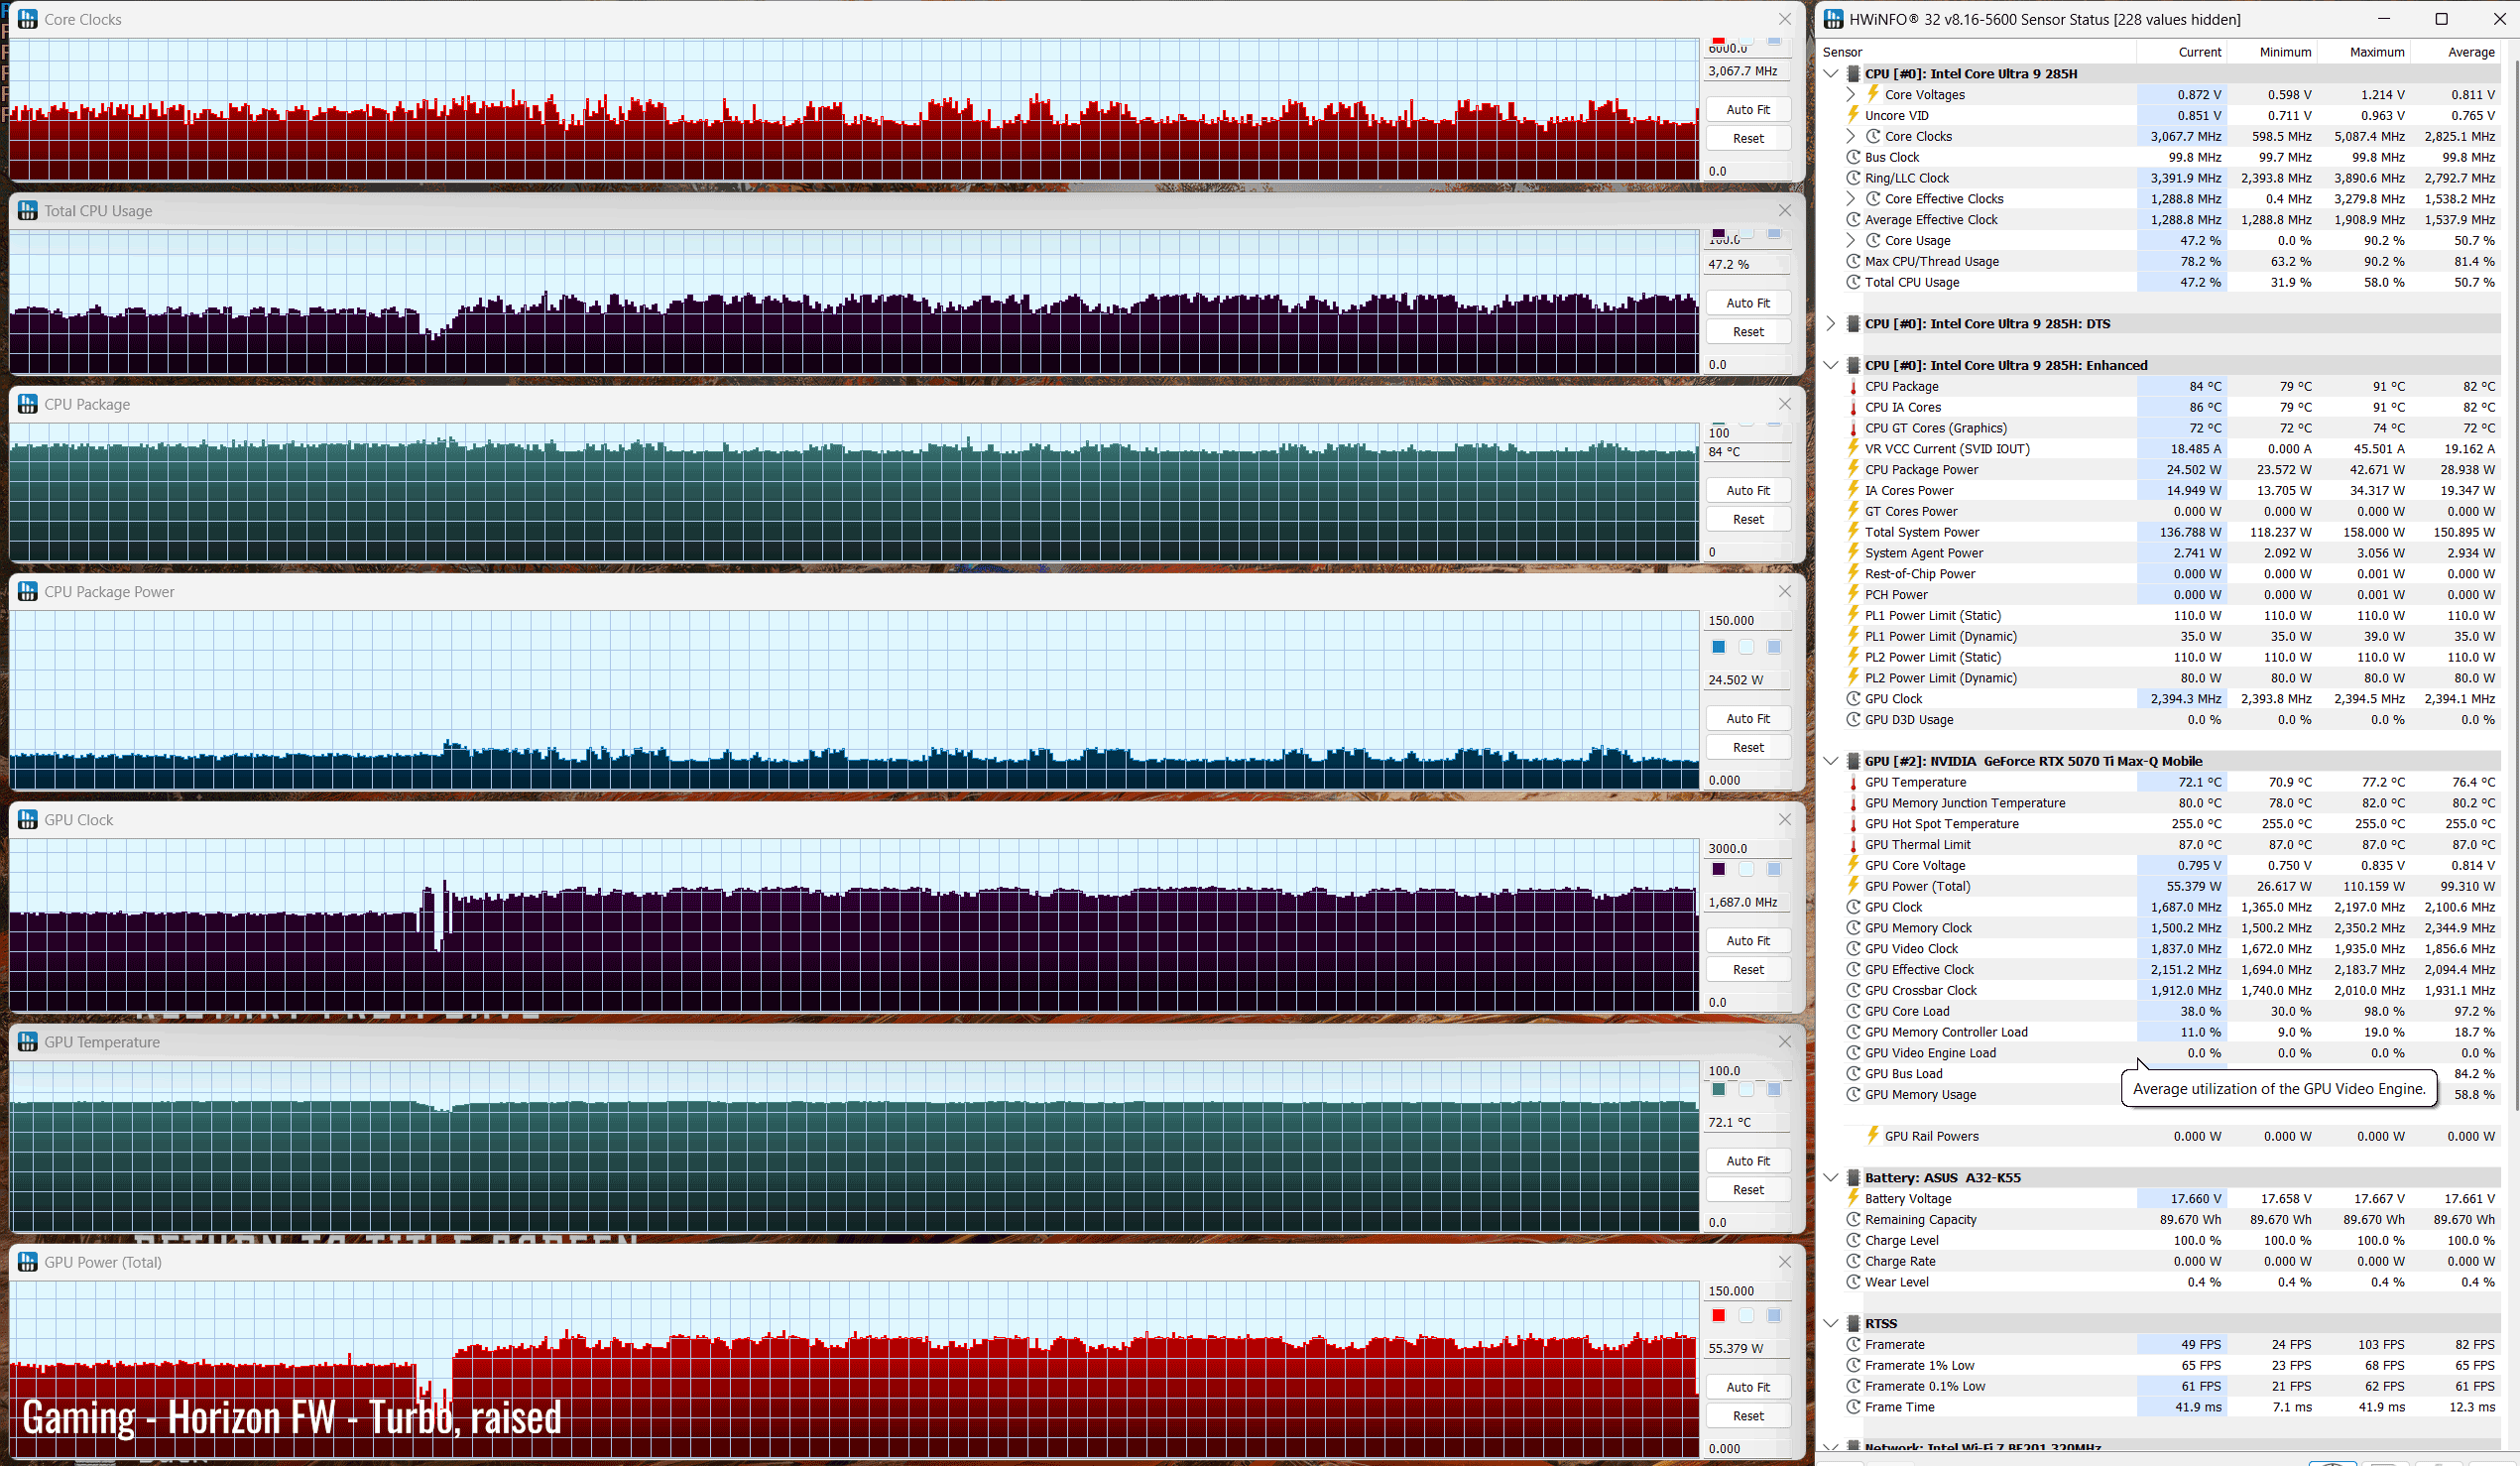Click Reset in CPU Package Power window
Screen dimensions: 2520x1466
pos(1747,747)
